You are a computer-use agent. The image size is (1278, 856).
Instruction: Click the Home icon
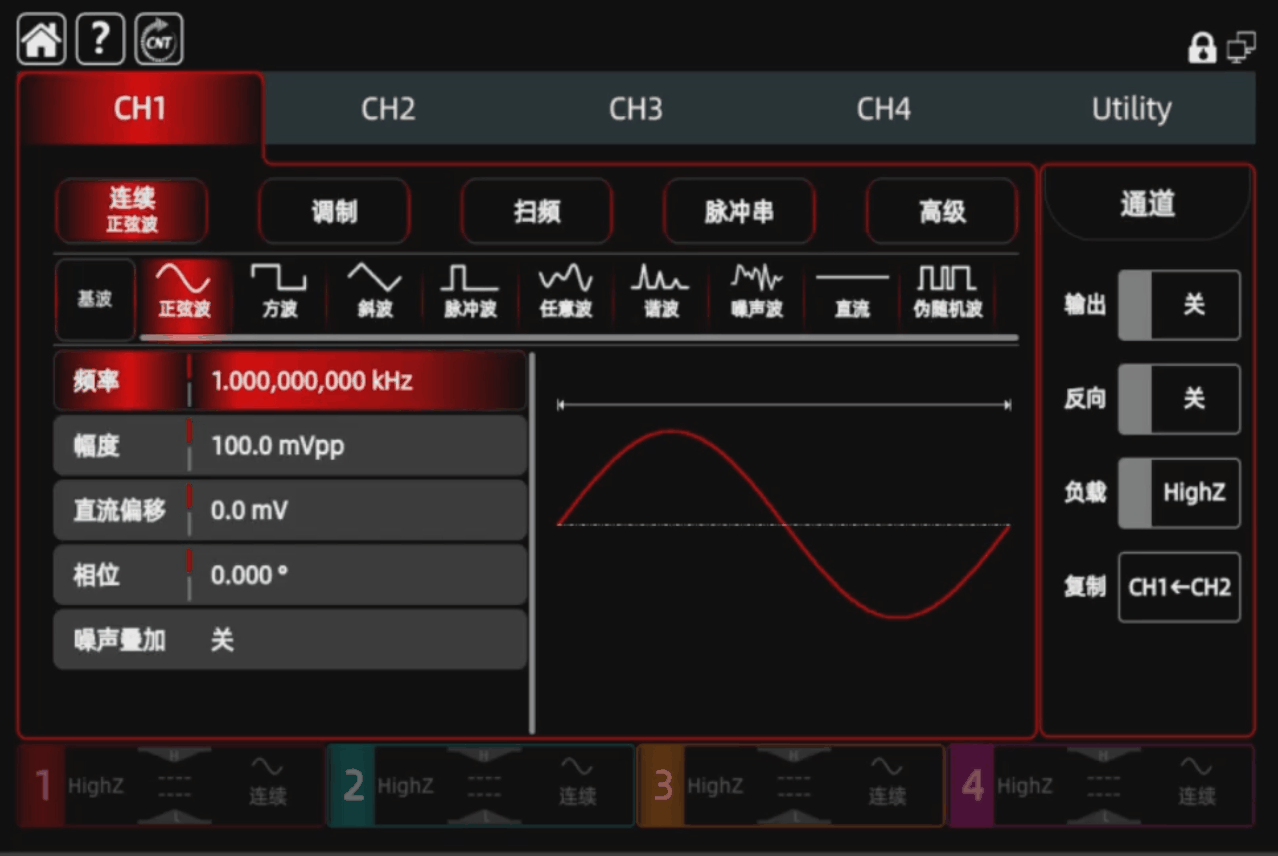pyautogui.click(x=41, y=41)
